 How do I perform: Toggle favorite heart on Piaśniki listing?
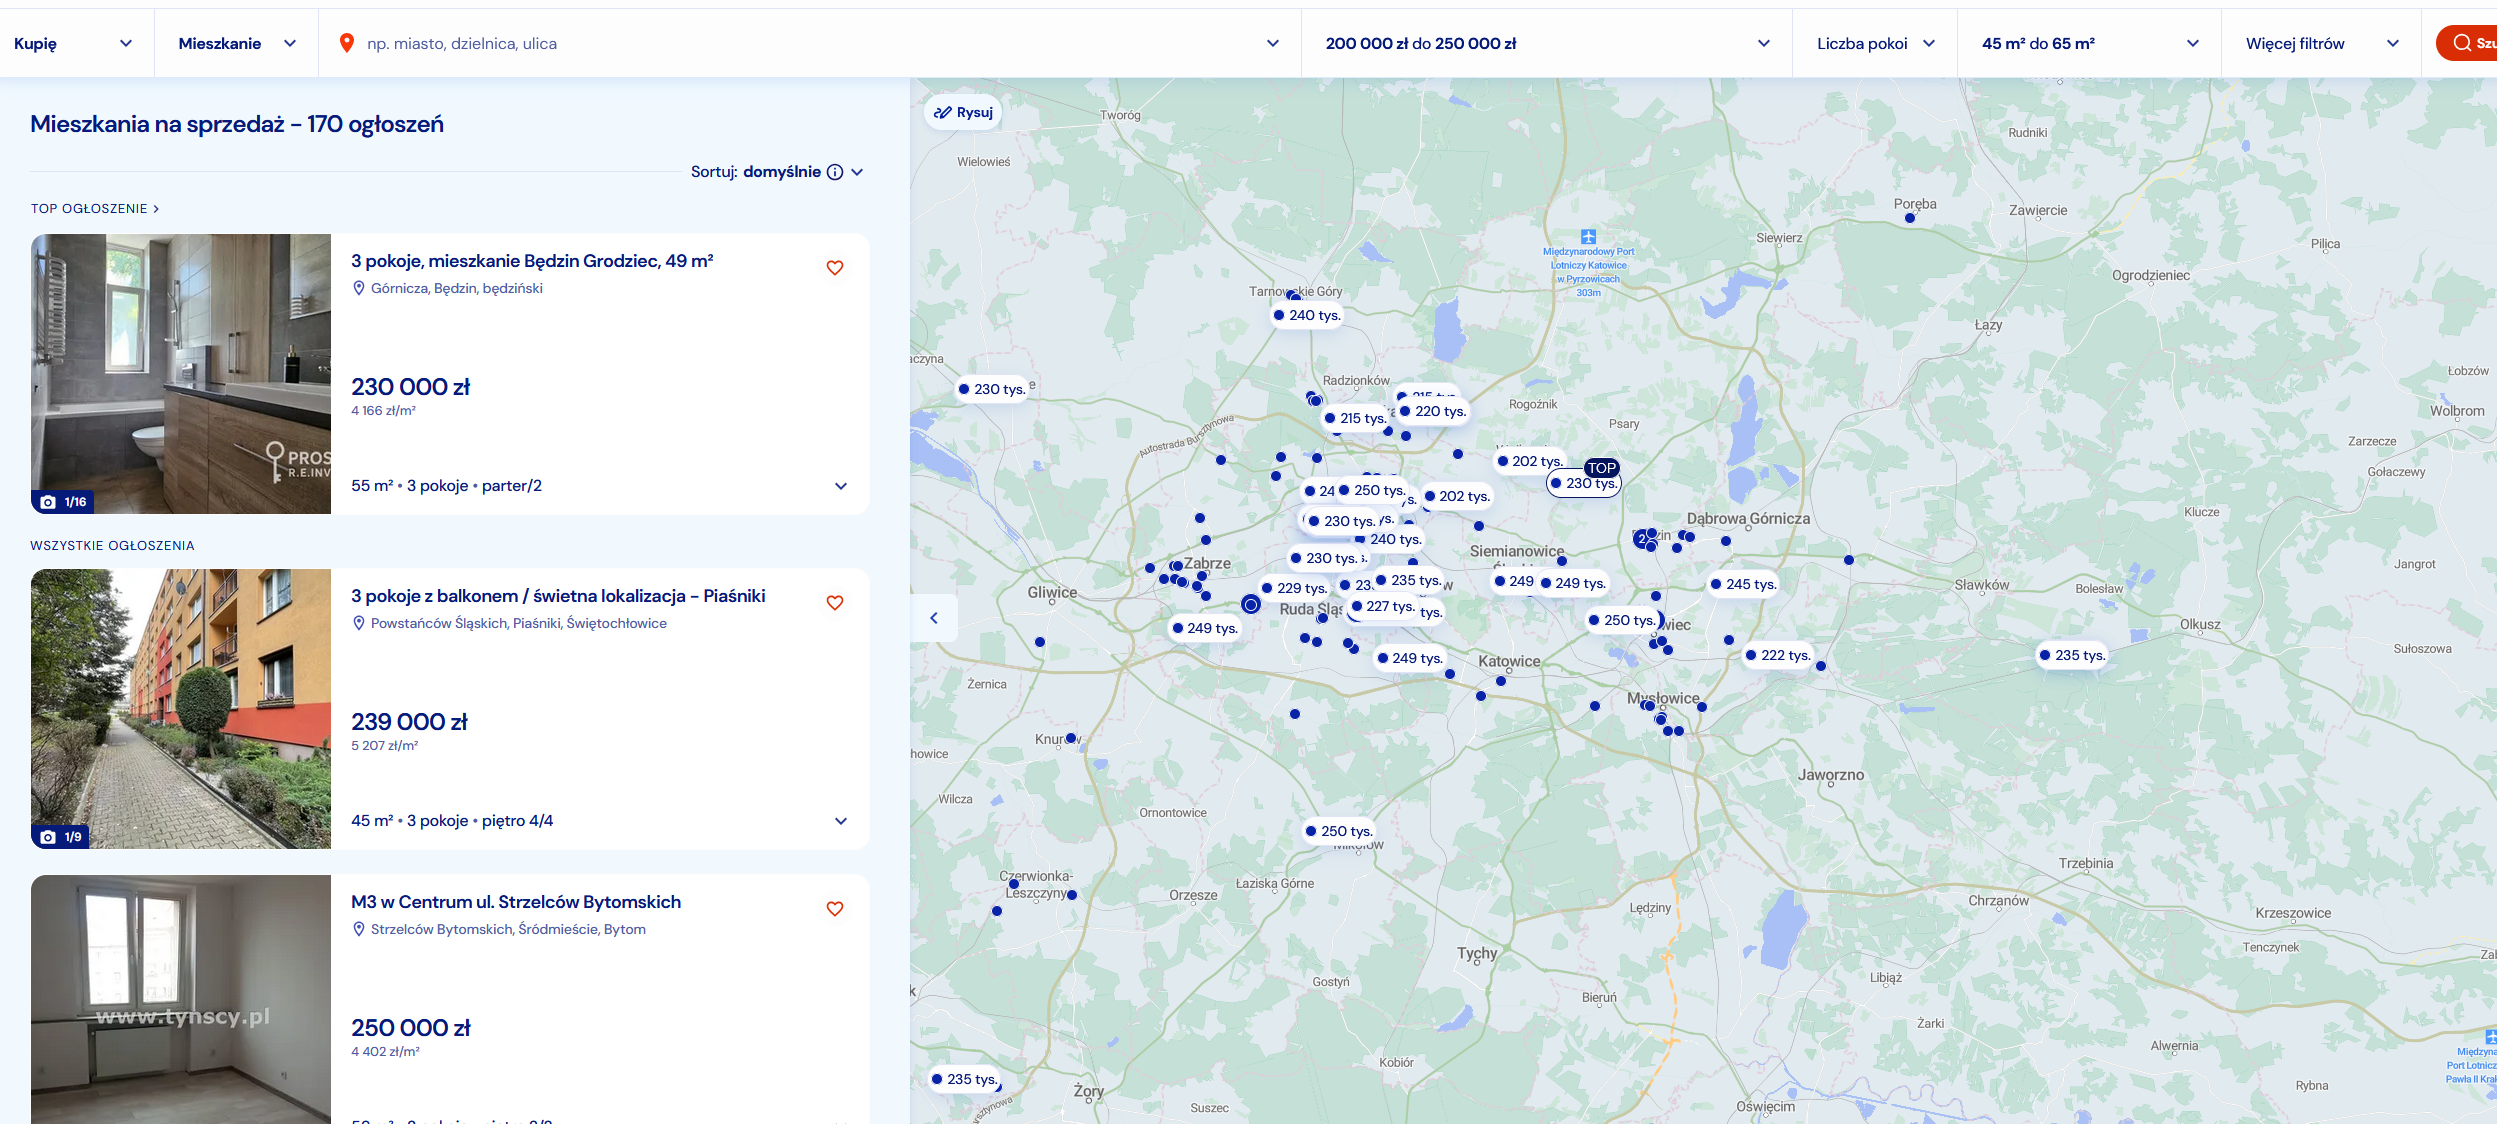pos(834,603)
